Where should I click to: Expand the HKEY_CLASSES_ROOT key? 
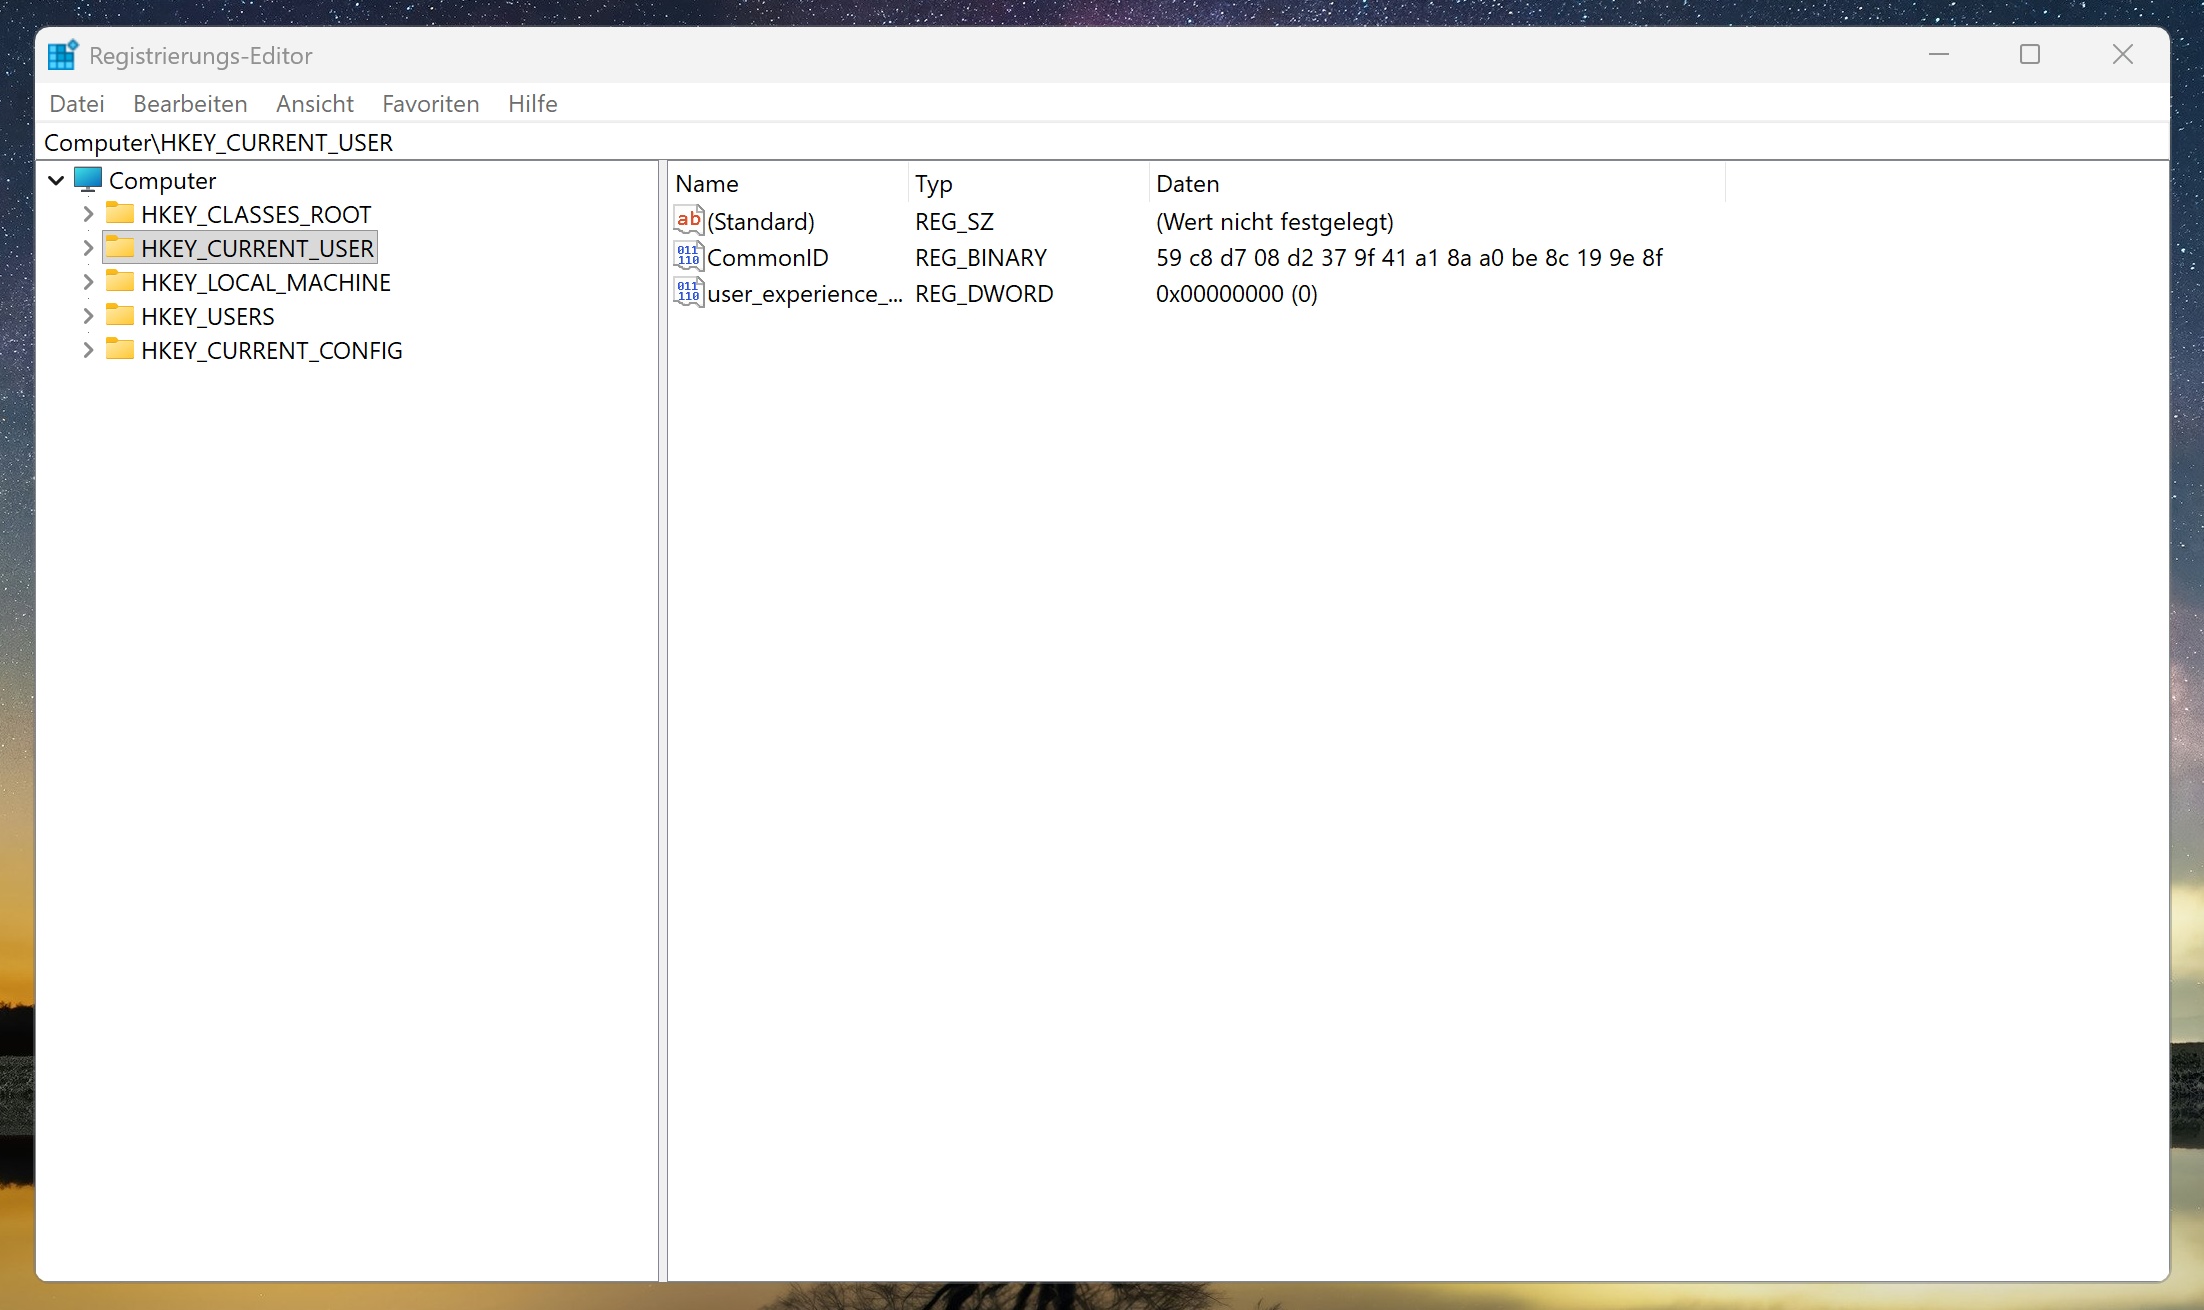[x=88, y=214]
